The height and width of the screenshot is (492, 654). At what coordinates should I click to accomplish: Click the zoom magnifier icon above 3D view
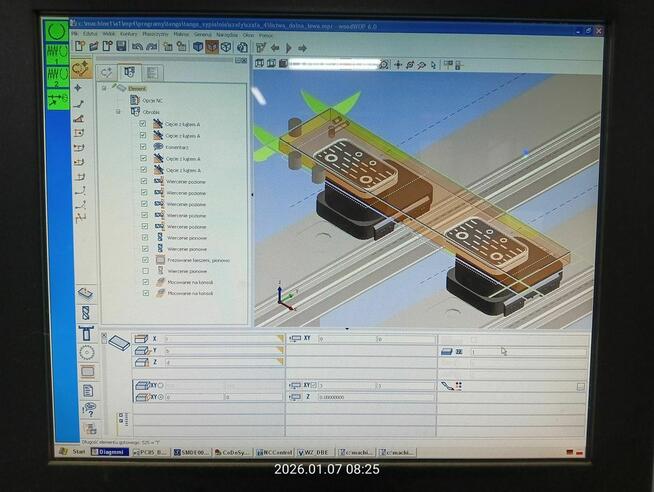tap(384, 64)
